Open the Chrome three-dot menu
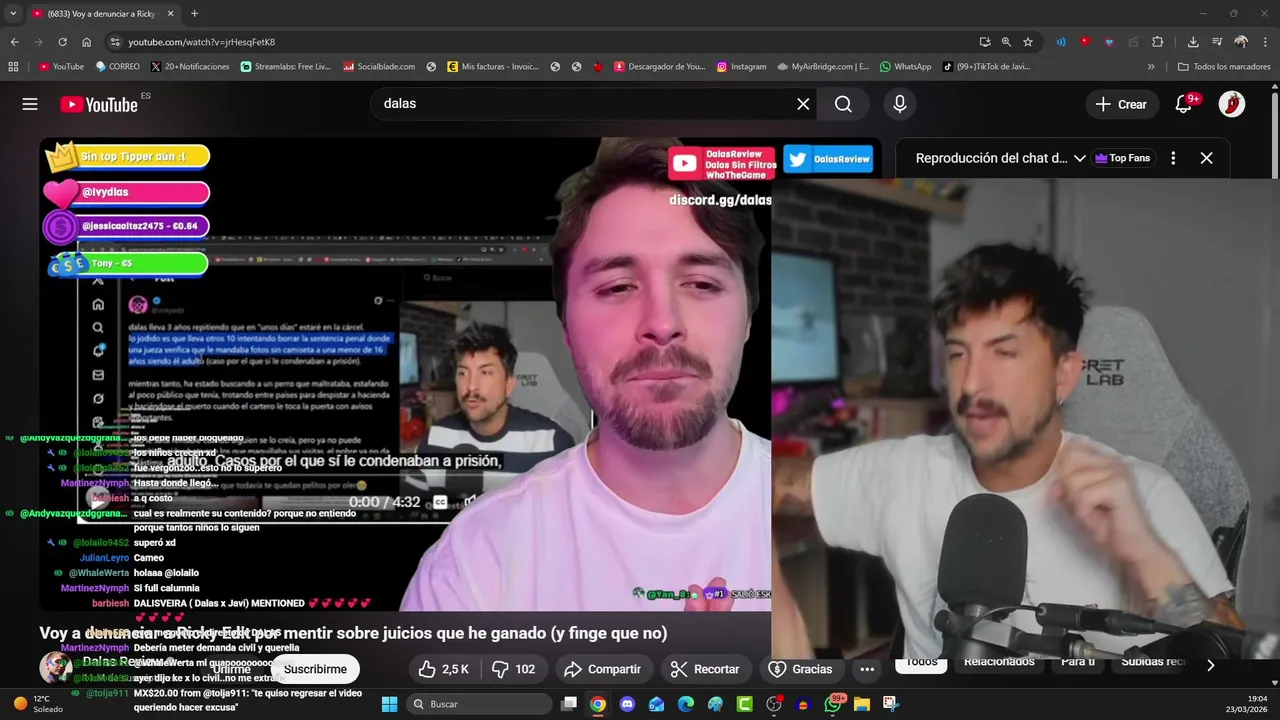 tap(1265, 42)
